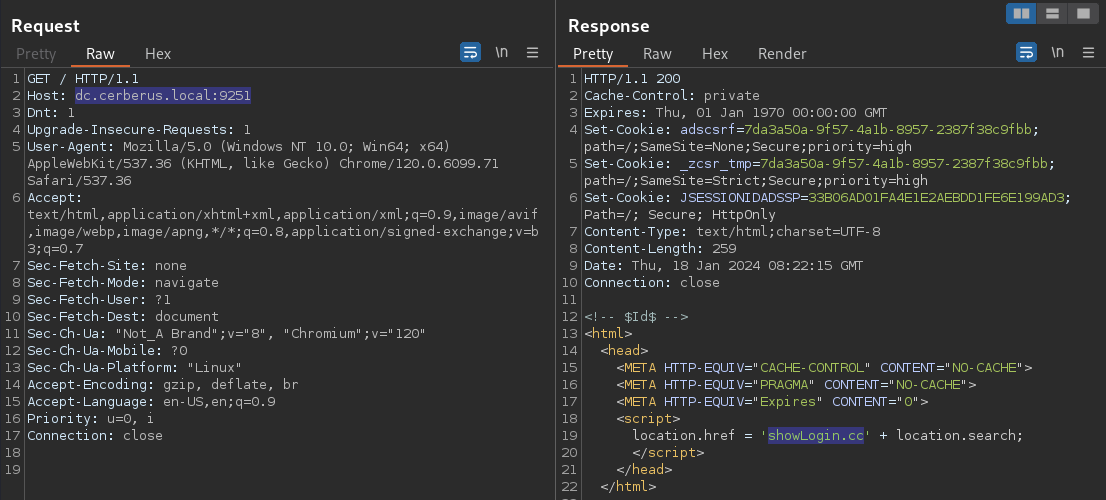Click the Expires header in response
The height and width of the screenshot is (500, 1106).
[x=735, y=112]
